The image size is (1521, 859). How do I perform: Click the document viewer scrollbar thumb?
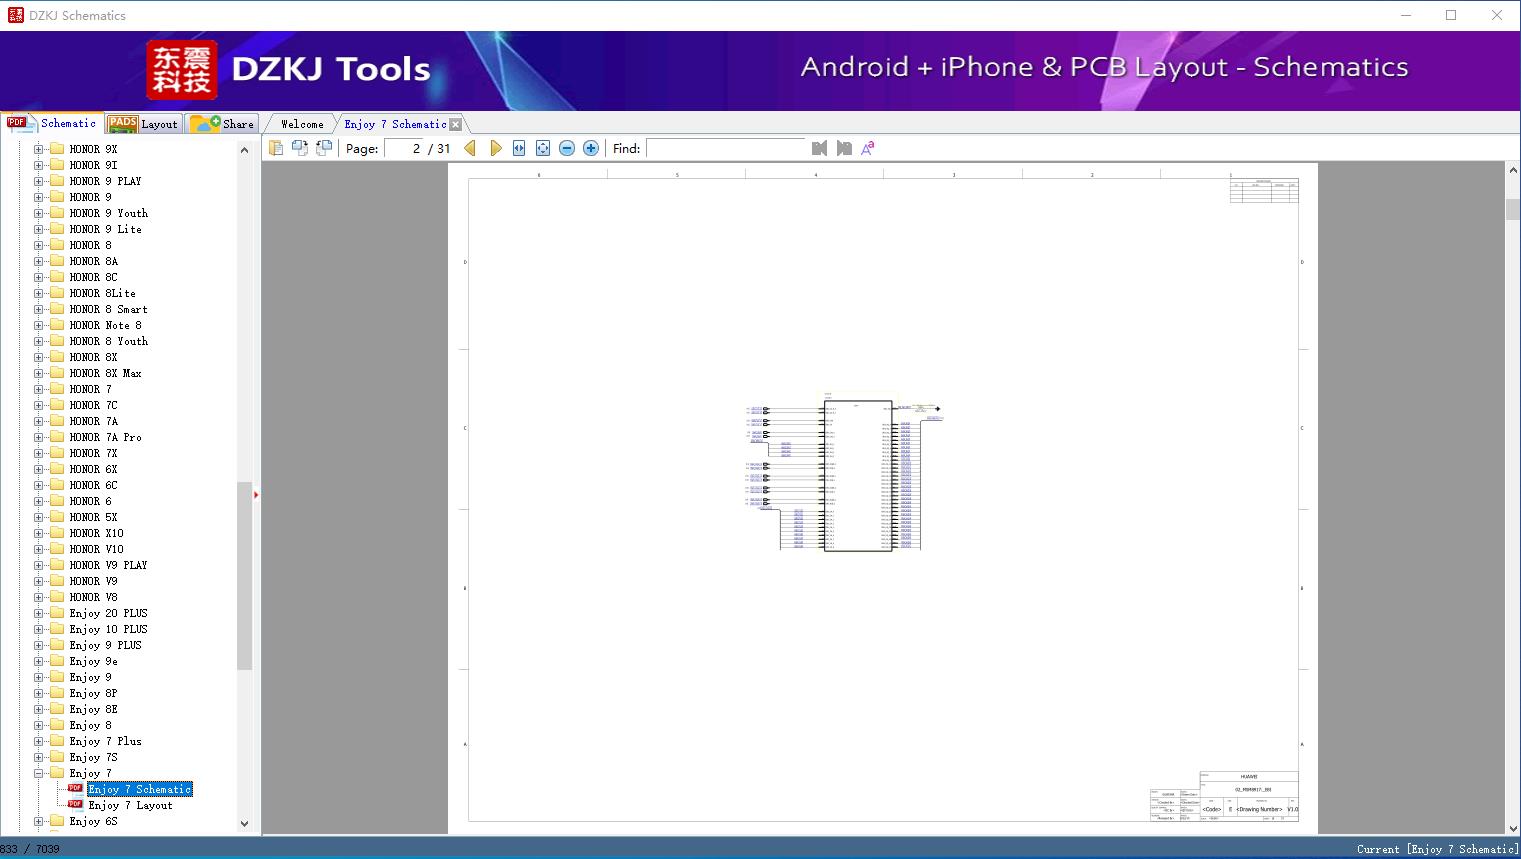pos(1513,210)
